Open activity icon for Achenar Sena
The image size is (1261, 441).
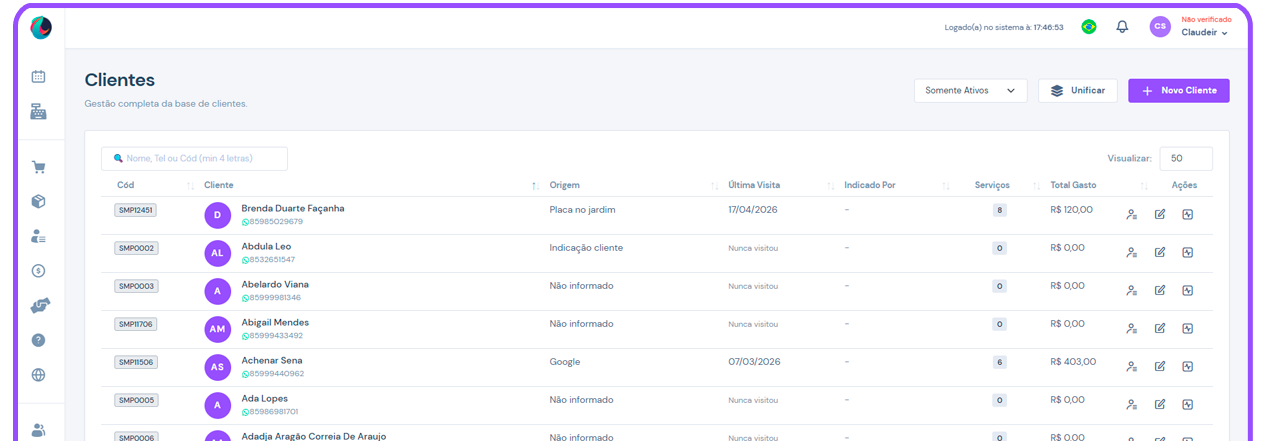tap(1188, 366)
